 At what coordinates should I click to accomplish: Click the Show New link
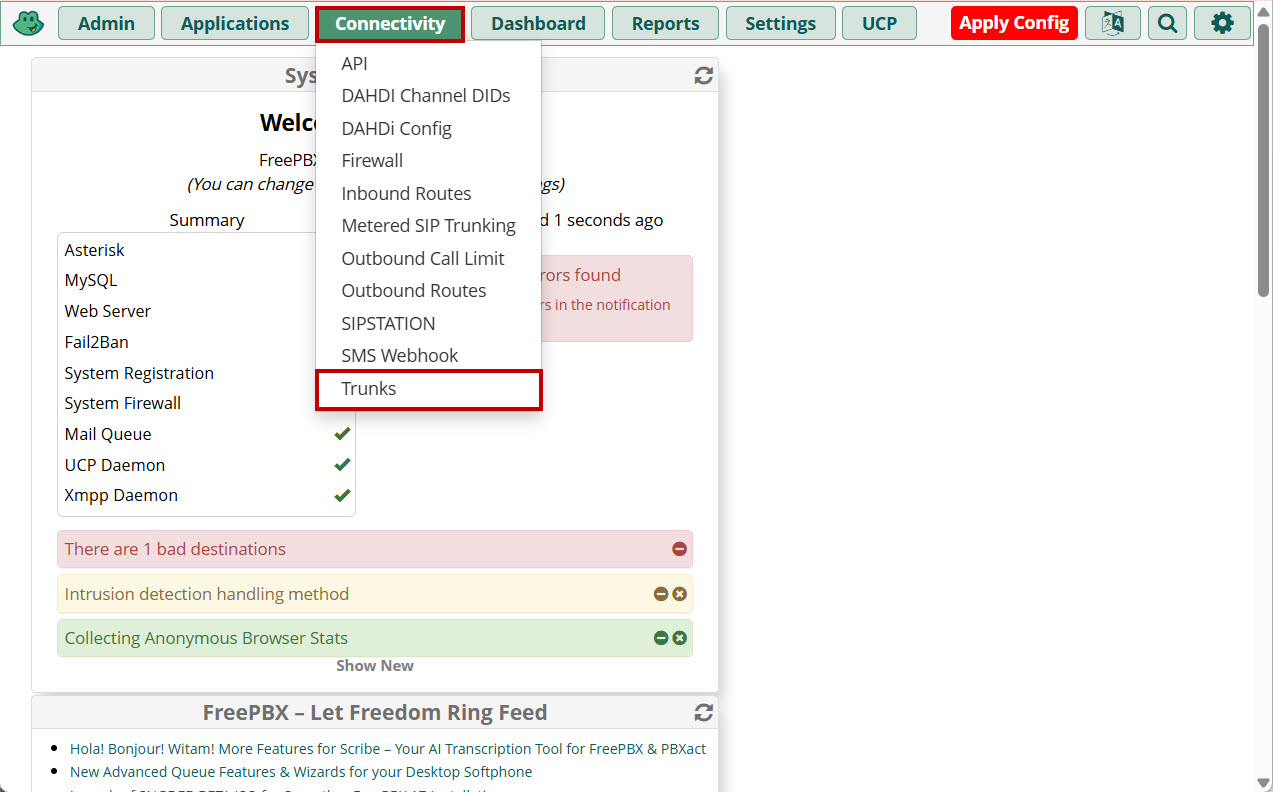tap(374, 666)
